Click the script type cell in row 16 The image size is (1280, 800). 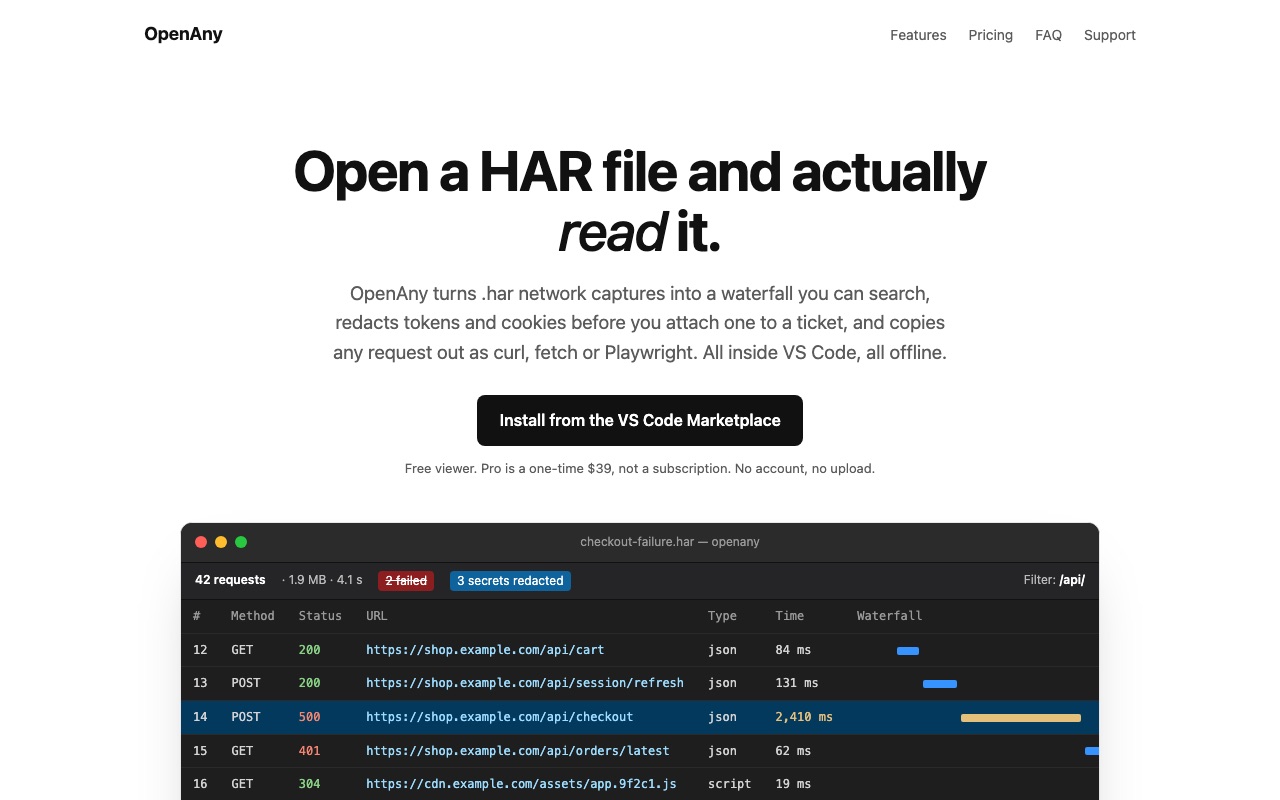(x=729, y=784)
